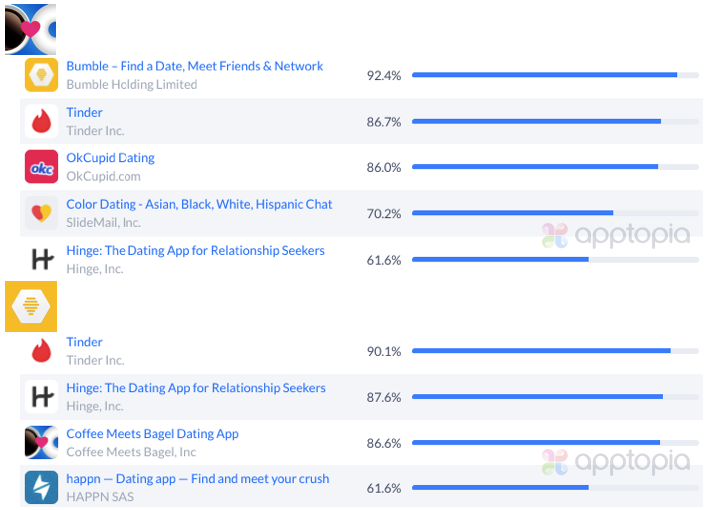Image resolution: width=706 pixels, height=510 pixels.
Task: Click the Apptopia watermark logo near Hinge
Action: 616,236
